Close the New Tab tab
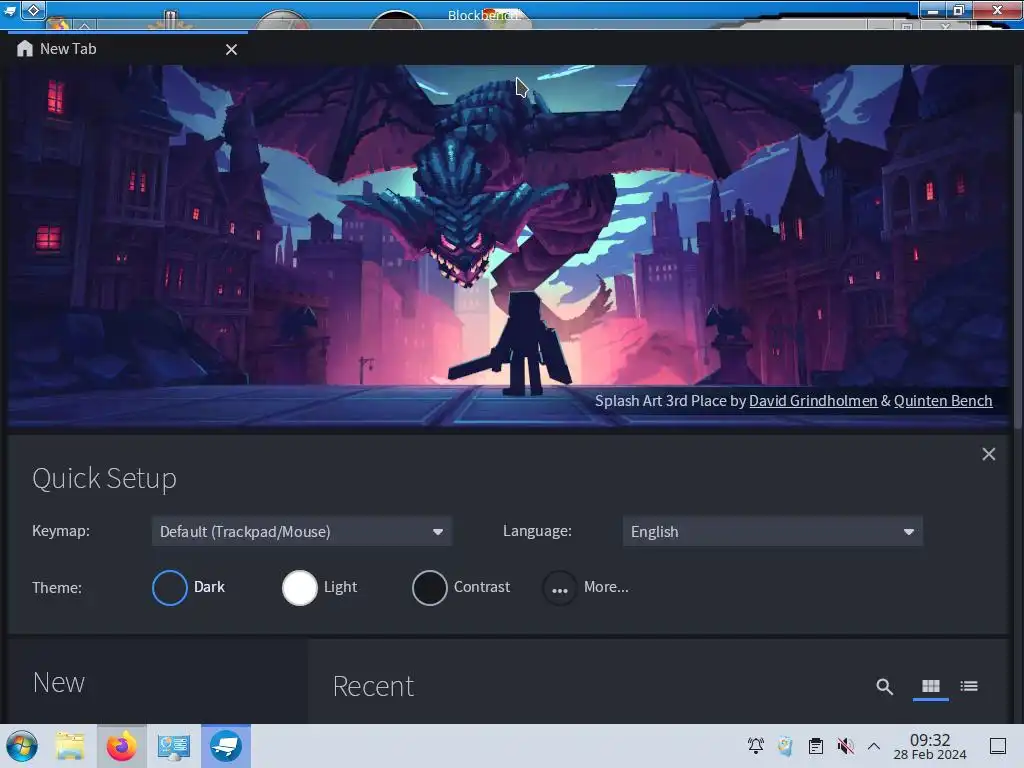Image resolution: width=1024 pixels, height=768 pixels. pos(231,50)
